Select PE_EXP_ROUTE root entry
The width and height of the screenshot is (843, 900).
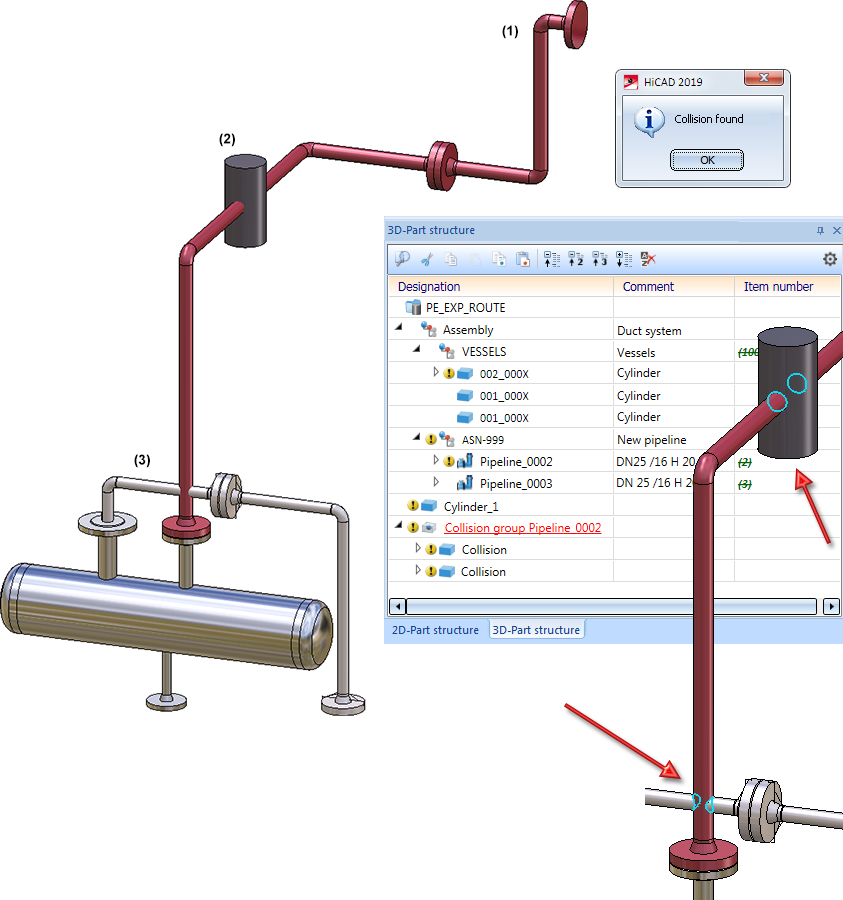(x=465, y=308)
